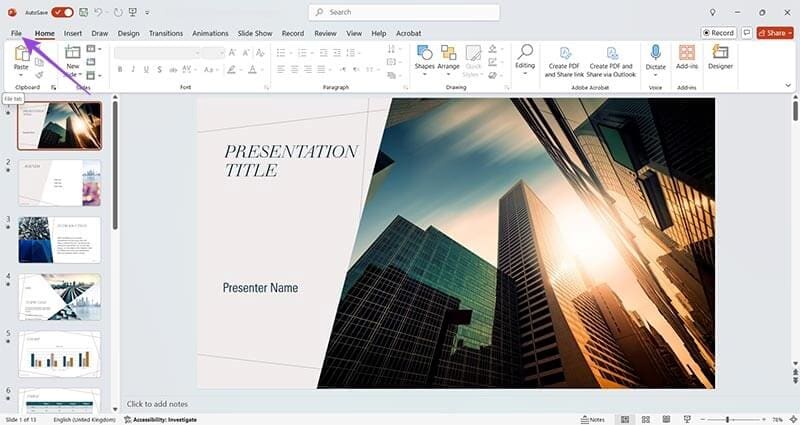Click Increase List Level icon
The width and height of the screenshot is (800, 425).
pyautogui.click(x=337, y=53)
